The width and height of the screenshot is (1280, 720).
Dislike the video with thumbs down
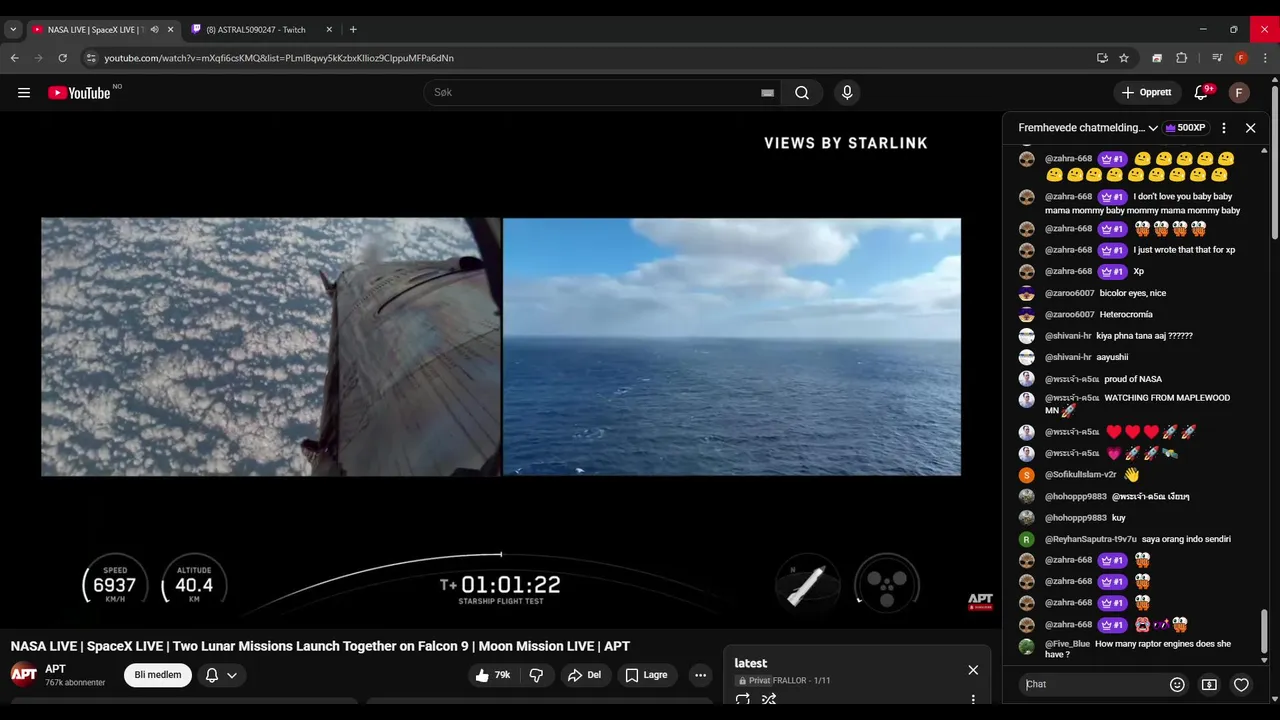click(x=536, y=675)
